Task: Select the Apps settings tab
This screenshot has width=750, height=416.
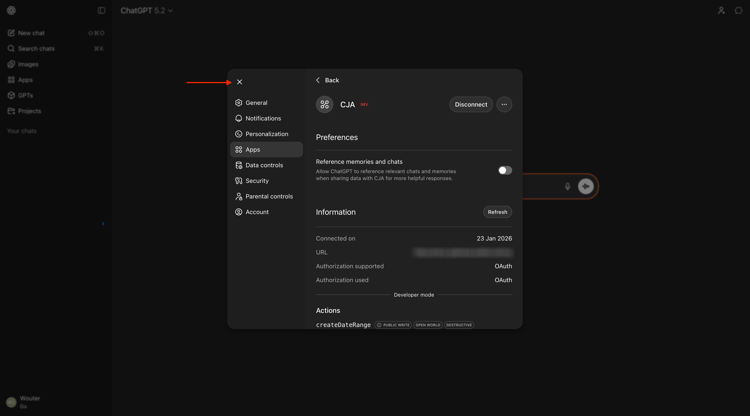Action: (266, 150)
